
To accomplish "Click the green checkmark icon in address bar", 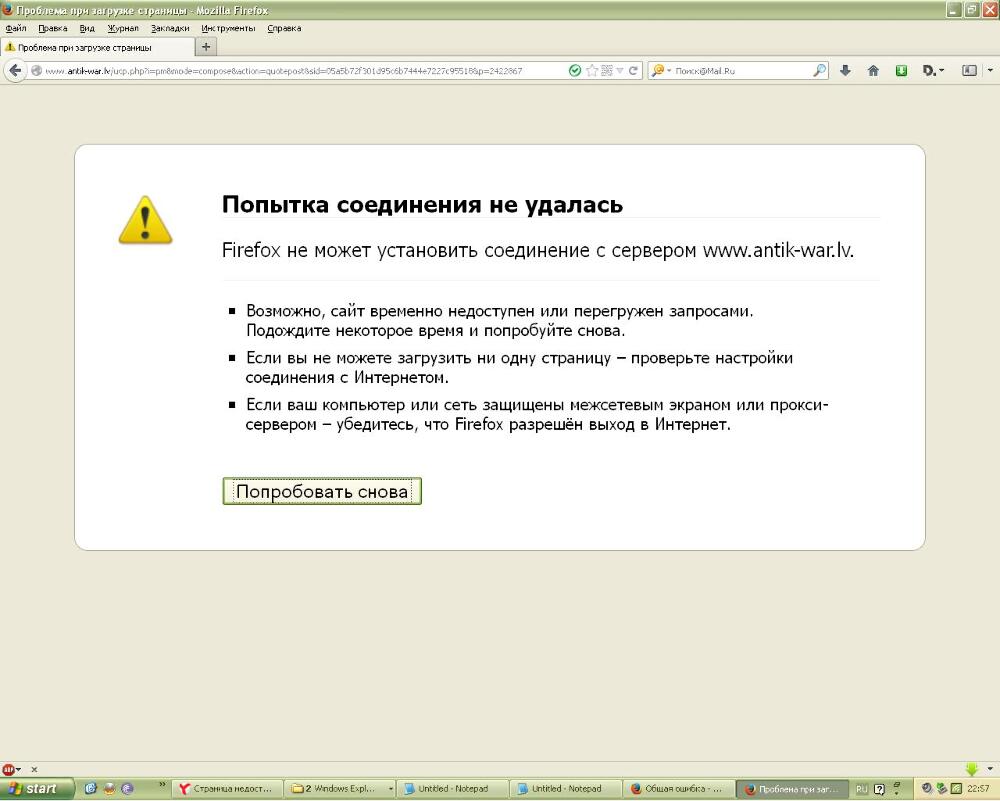I will pyautogui.click(x=575, y=71).
